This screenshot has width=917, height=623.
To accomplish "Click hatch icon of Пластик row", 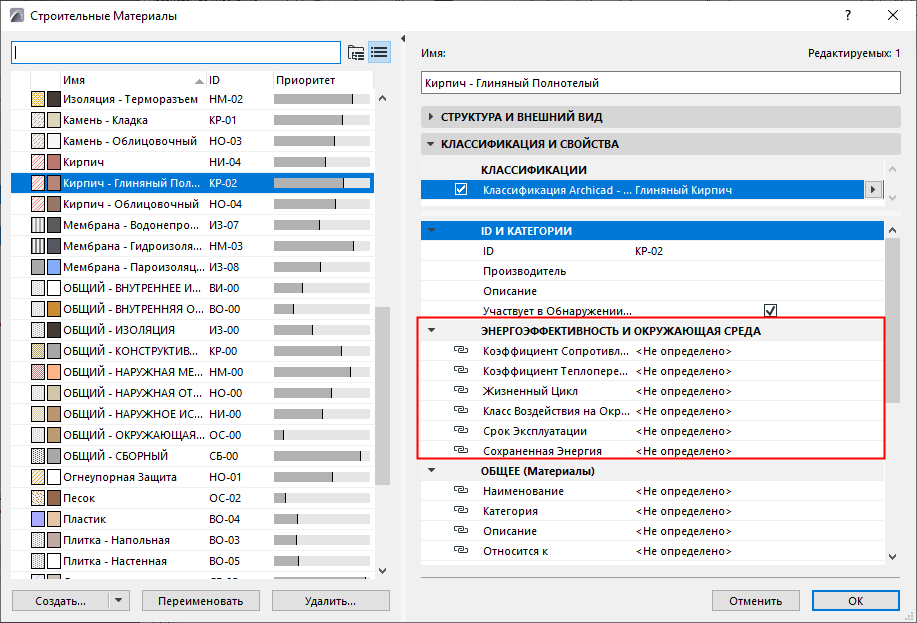I will click(x=38, y=519).
